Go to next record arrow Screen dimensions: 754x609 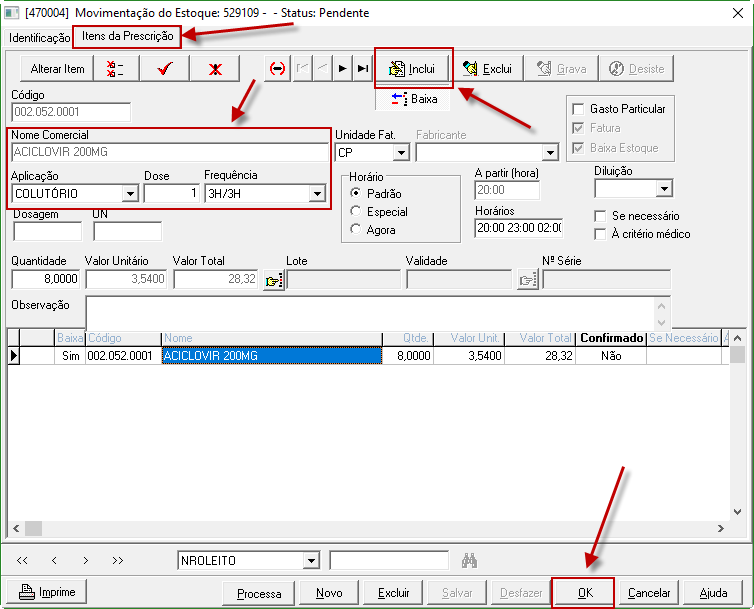342,69
